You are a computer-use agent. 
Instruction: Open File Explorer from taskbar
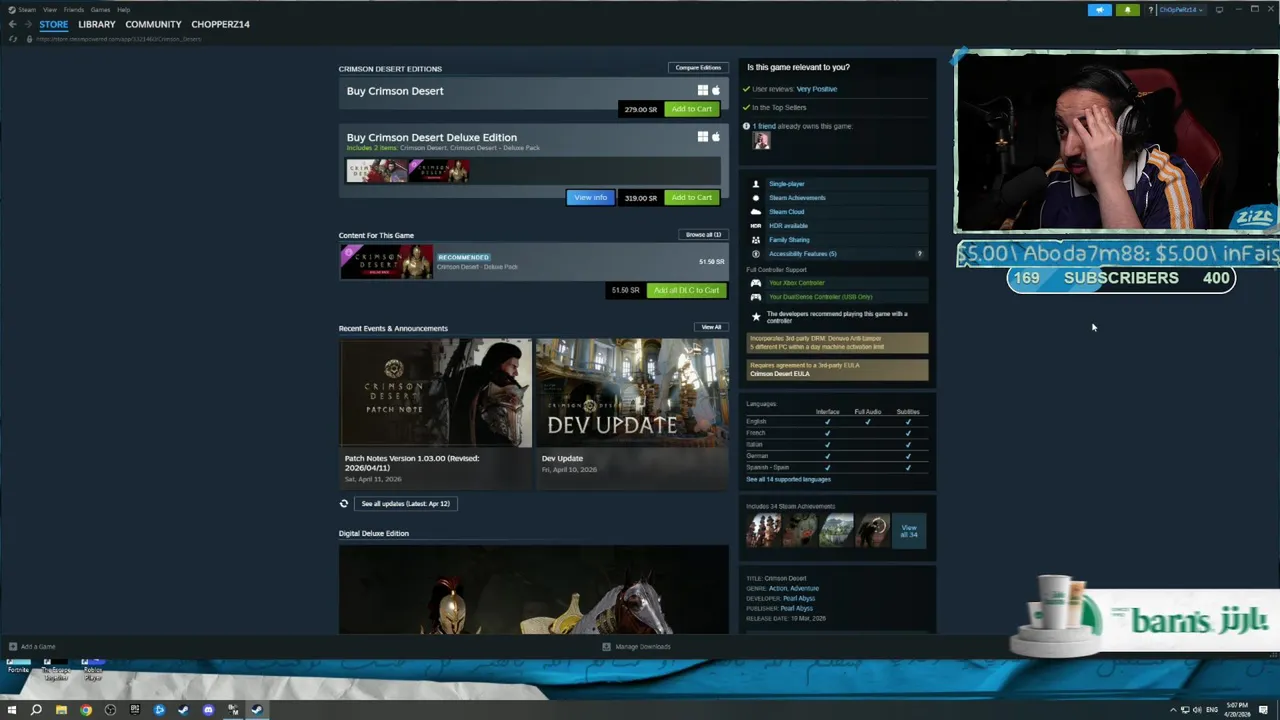61,710
